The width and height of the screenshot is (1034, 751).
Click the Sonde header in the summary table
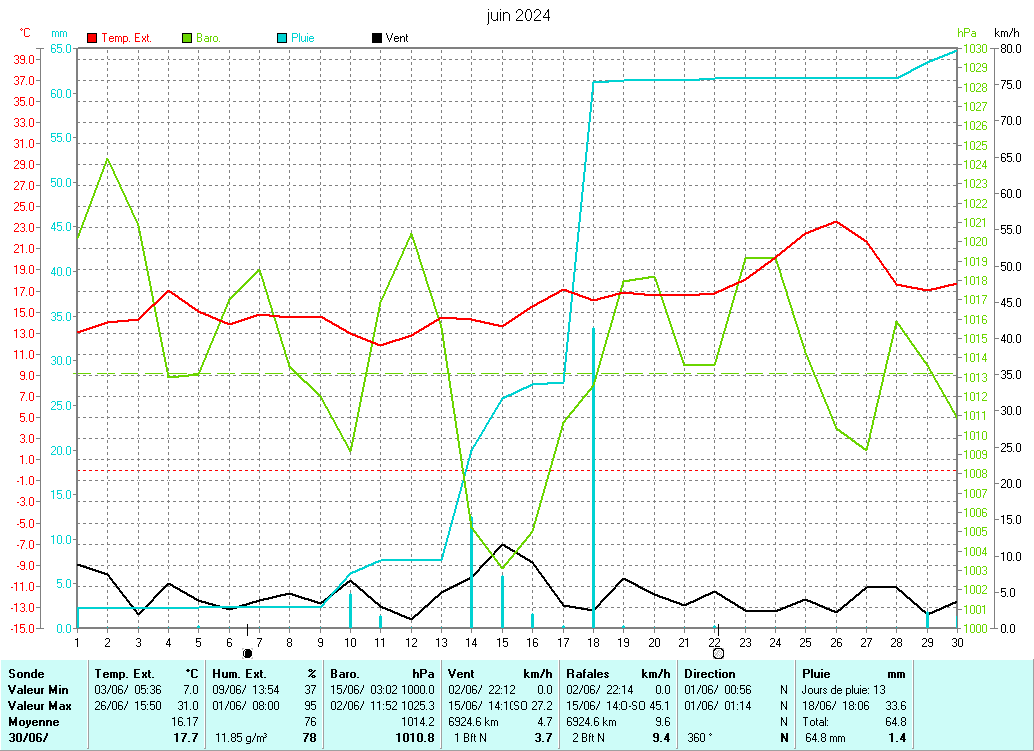[26, 674]
